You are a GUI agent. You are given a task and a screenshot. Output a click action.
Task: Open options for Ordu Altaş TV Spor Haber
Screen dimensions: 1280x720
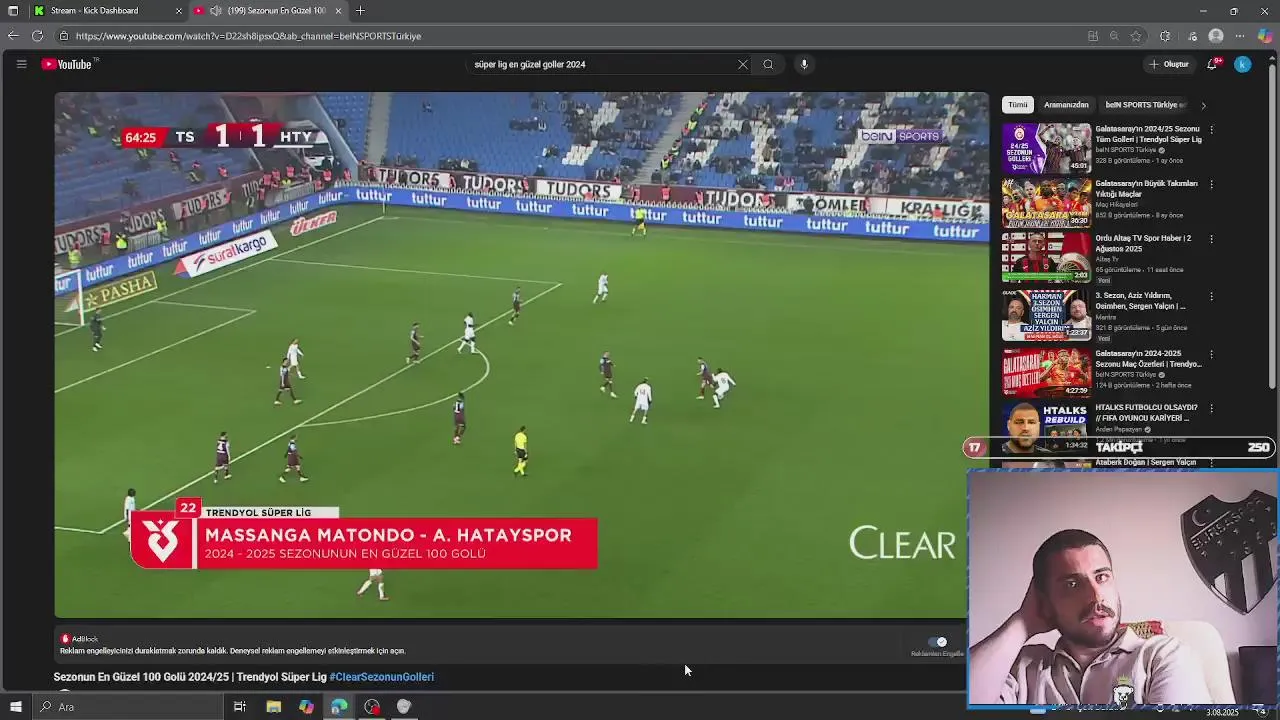point(1211,239)
